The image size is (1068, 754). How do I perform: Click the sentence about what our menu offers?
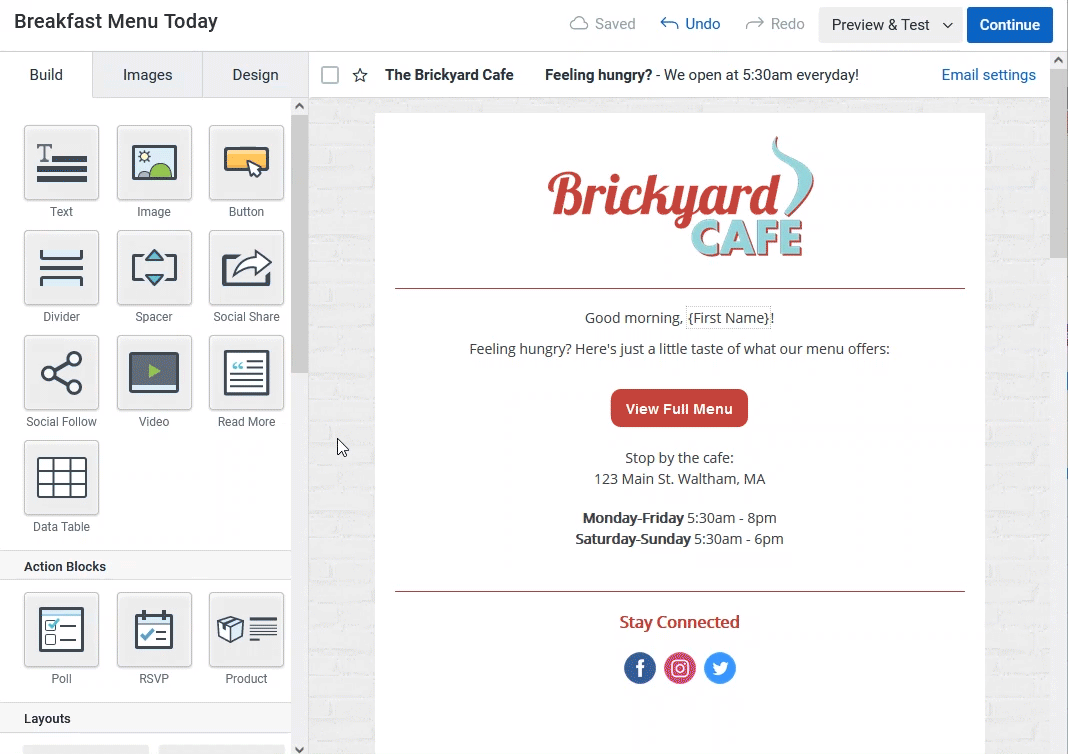pyautogui.click(x=679, y=349)
